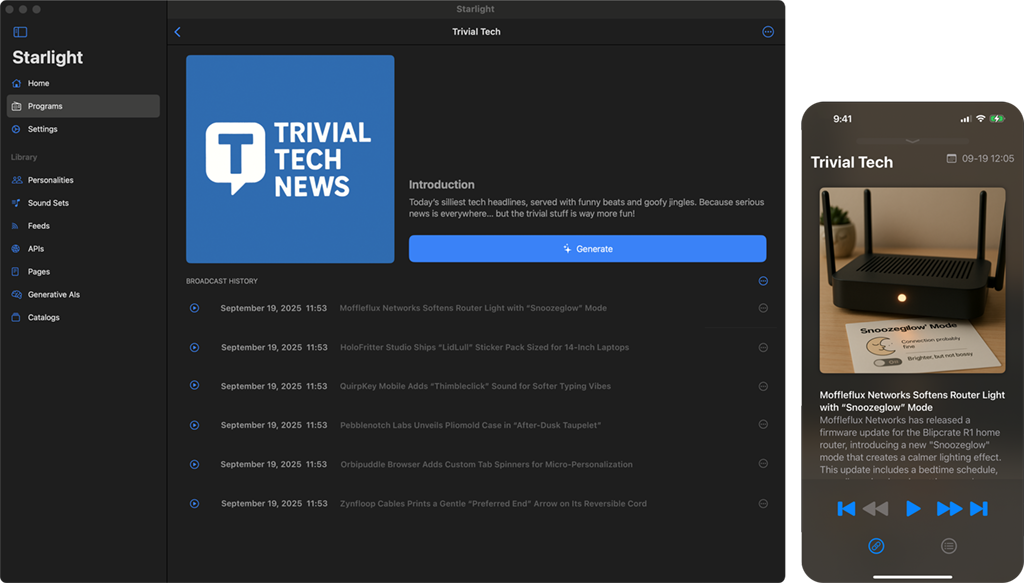
Task: Open the APIs library item
Action: 35,249
